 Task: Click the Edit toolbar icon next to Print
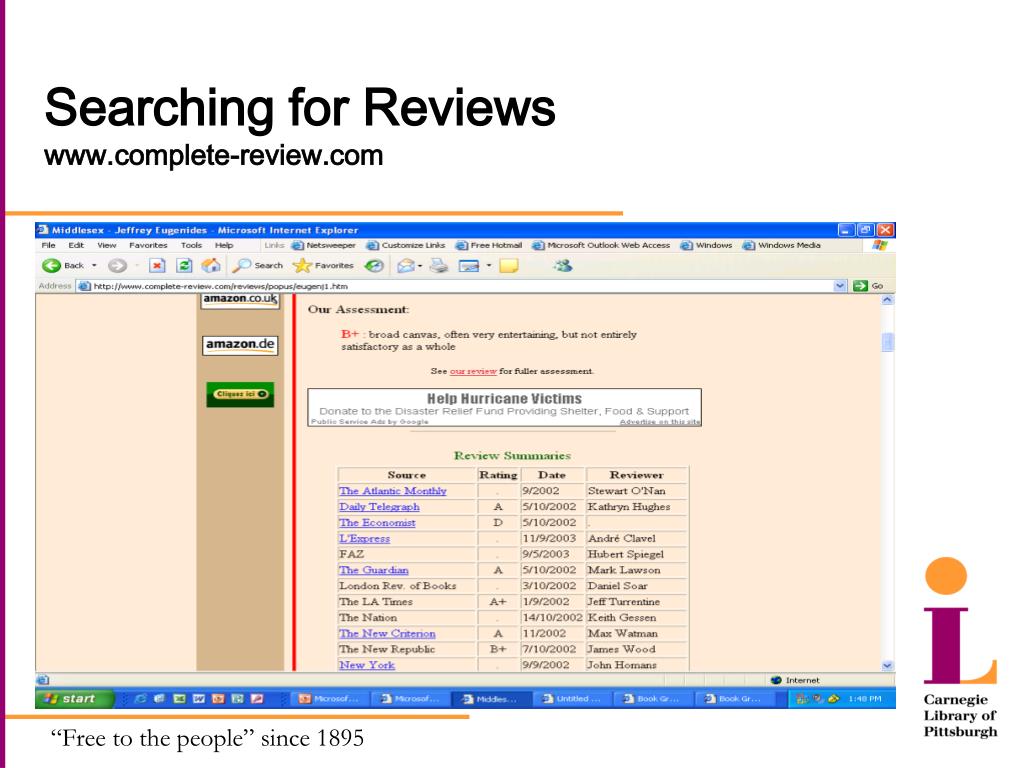[469, 266]
